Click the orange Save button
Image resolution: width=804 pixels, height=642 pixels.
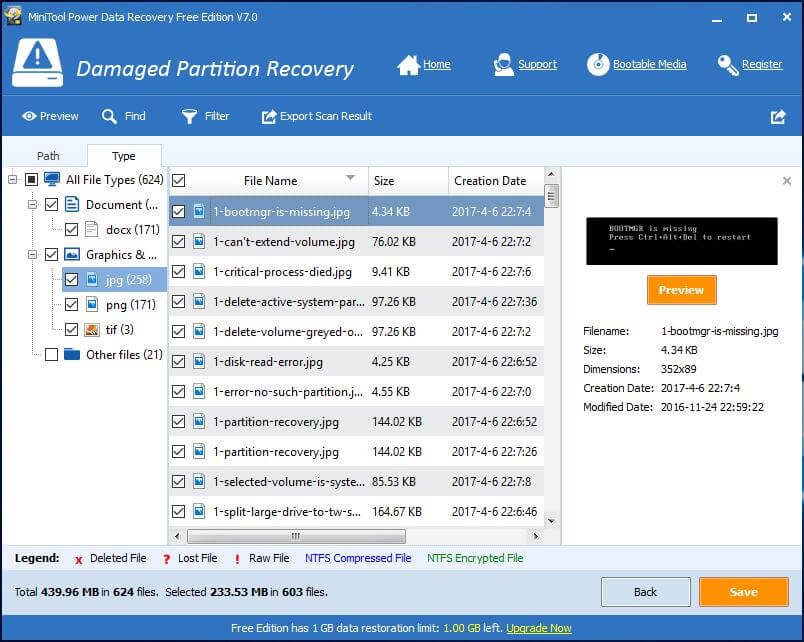point(743,592)
